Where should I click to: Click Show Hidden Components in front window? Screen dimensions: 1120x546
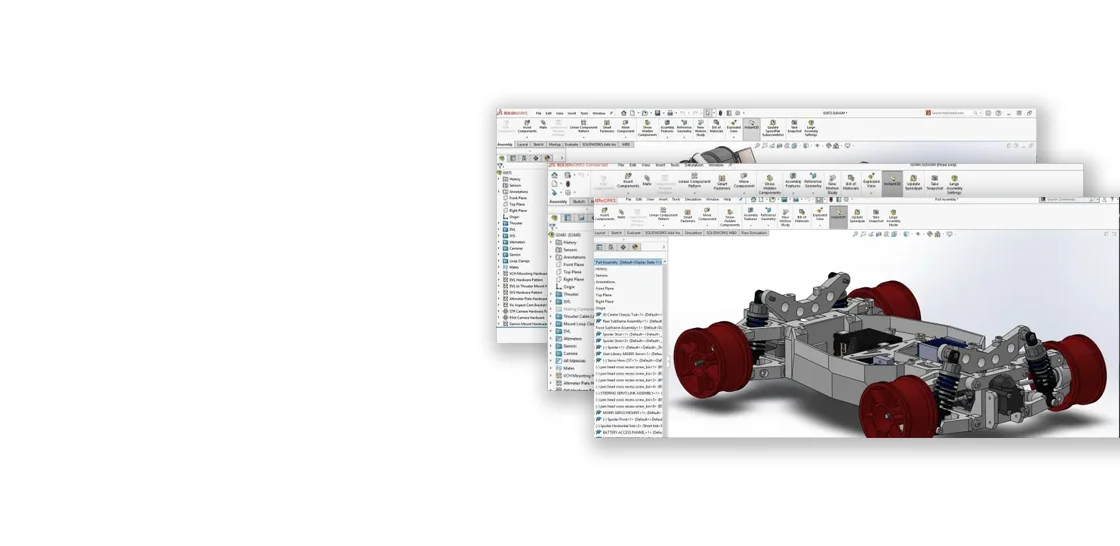click(x=729, y=217)
